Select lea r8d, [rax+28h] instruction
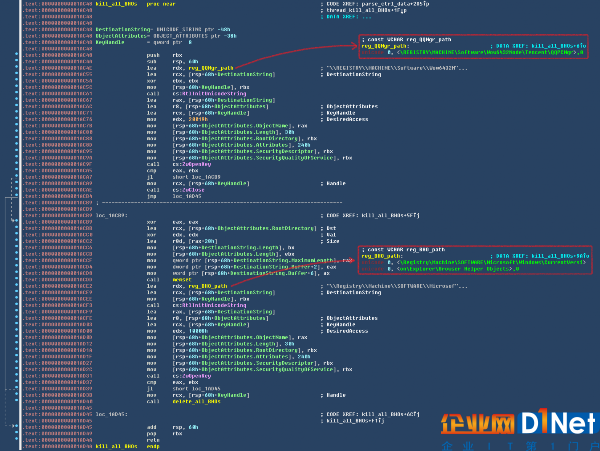Screen dimensions: 600x451 [x=182, y=241]
